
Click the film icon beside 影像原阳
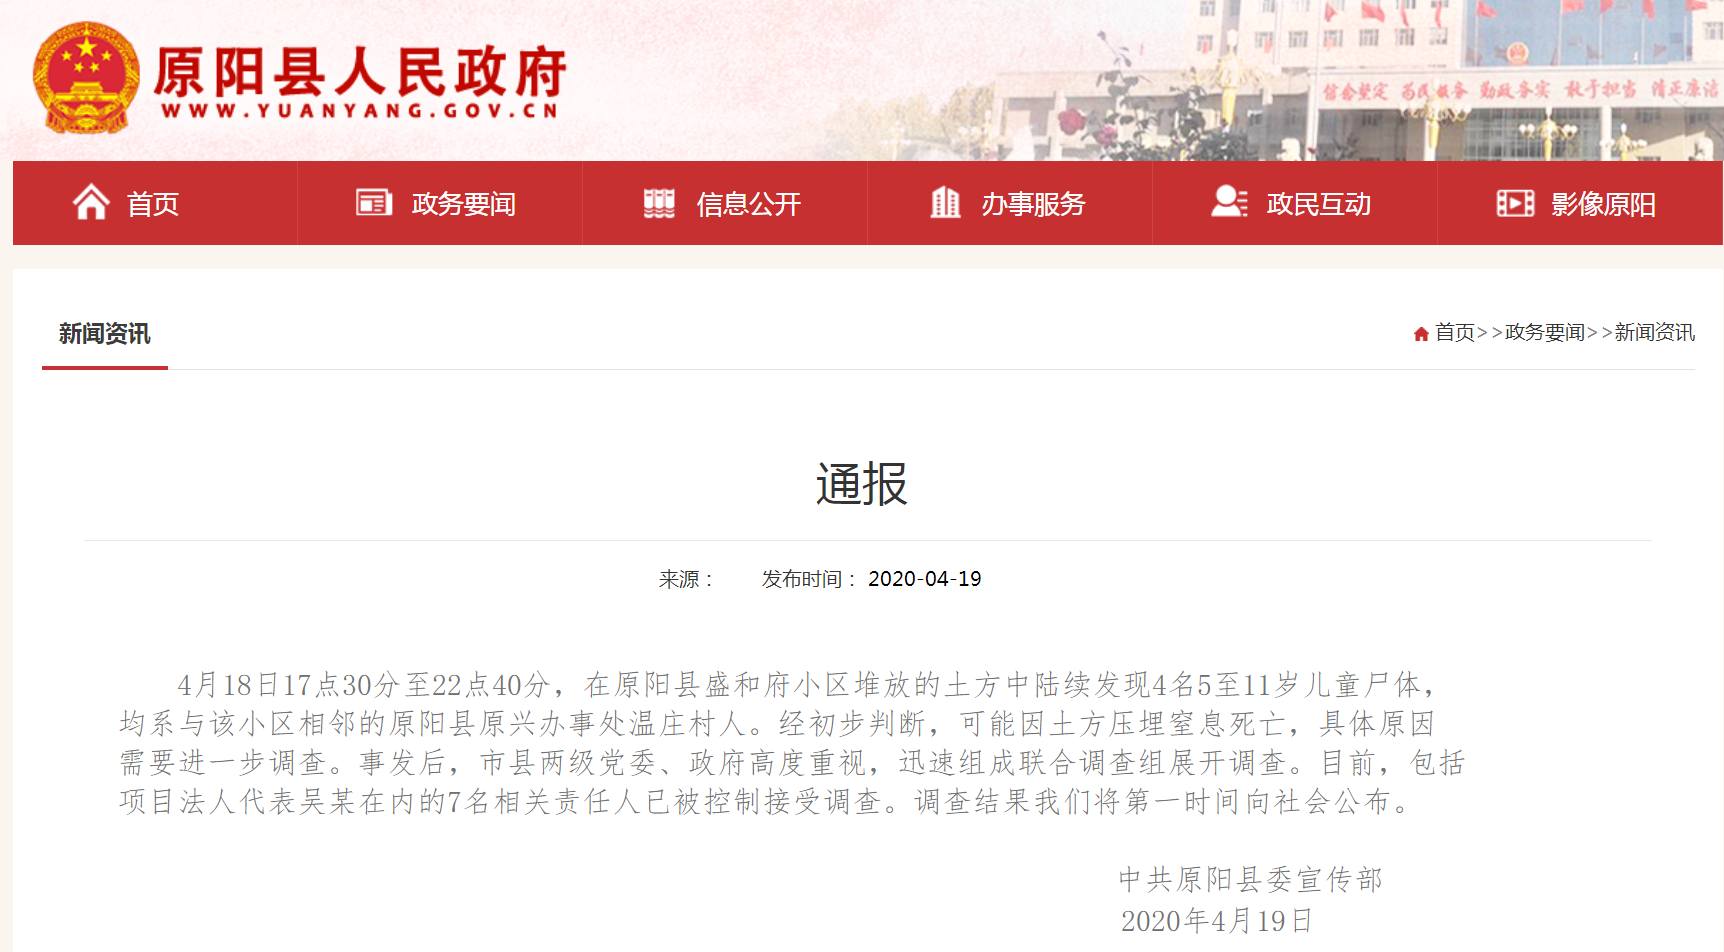point(1515,203)
